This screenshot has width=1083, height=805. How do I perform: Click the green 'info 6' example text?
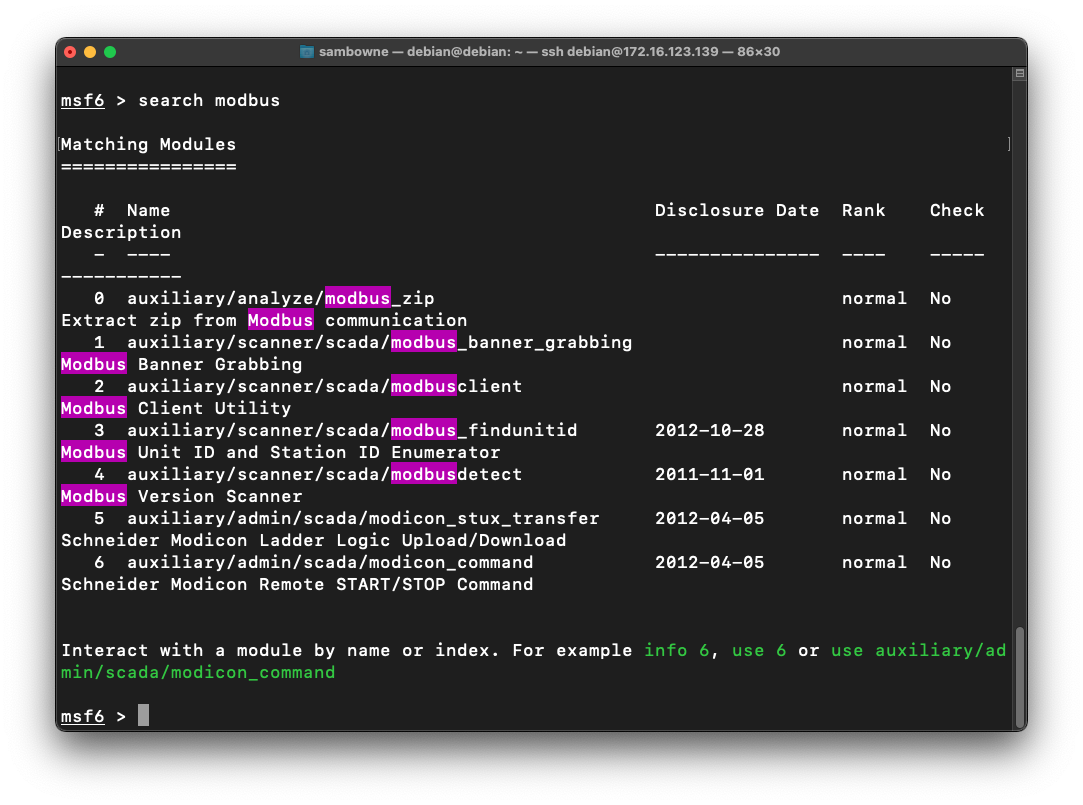point(676,650)
